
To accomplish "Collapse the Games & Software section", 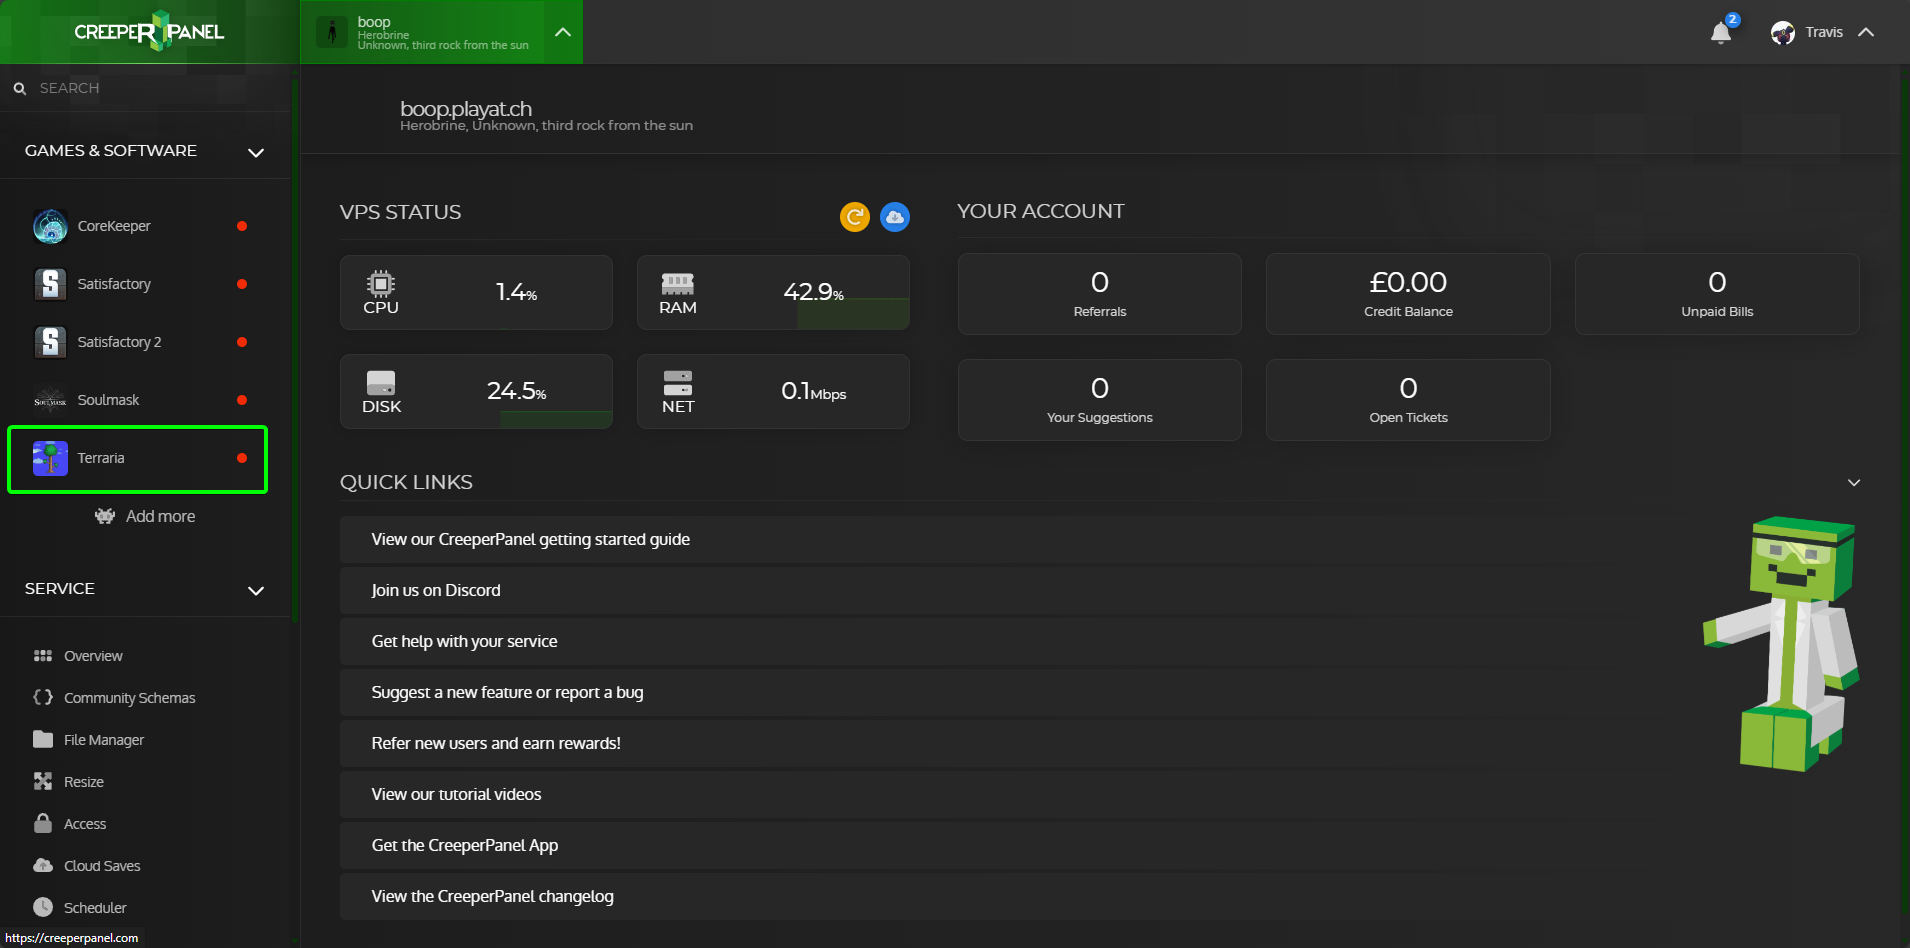I will tap(256, 152).
